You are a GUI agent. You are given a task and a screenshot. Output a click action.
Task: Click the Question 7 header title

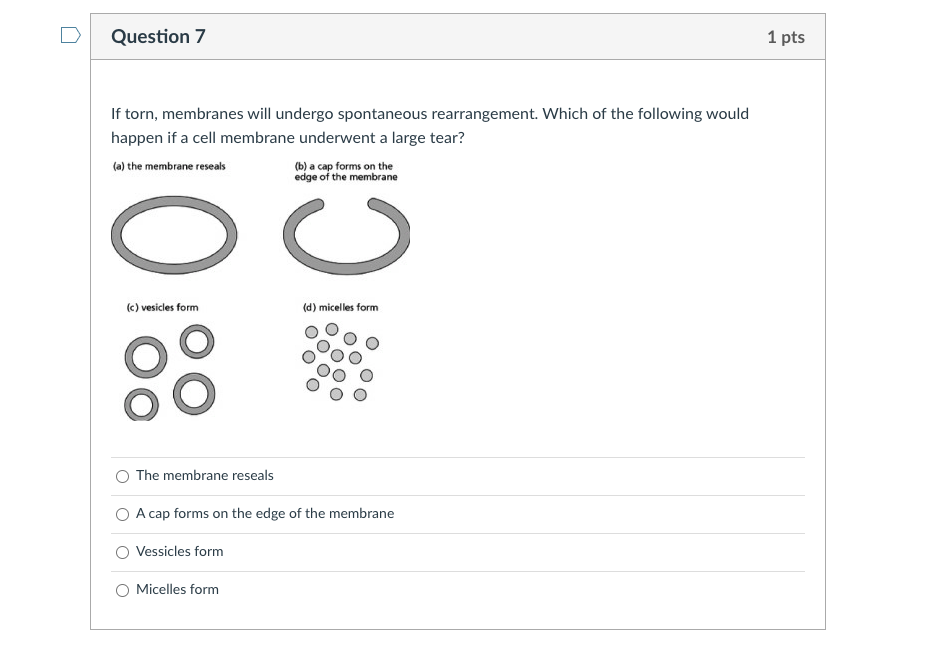(x=158, y=37)
